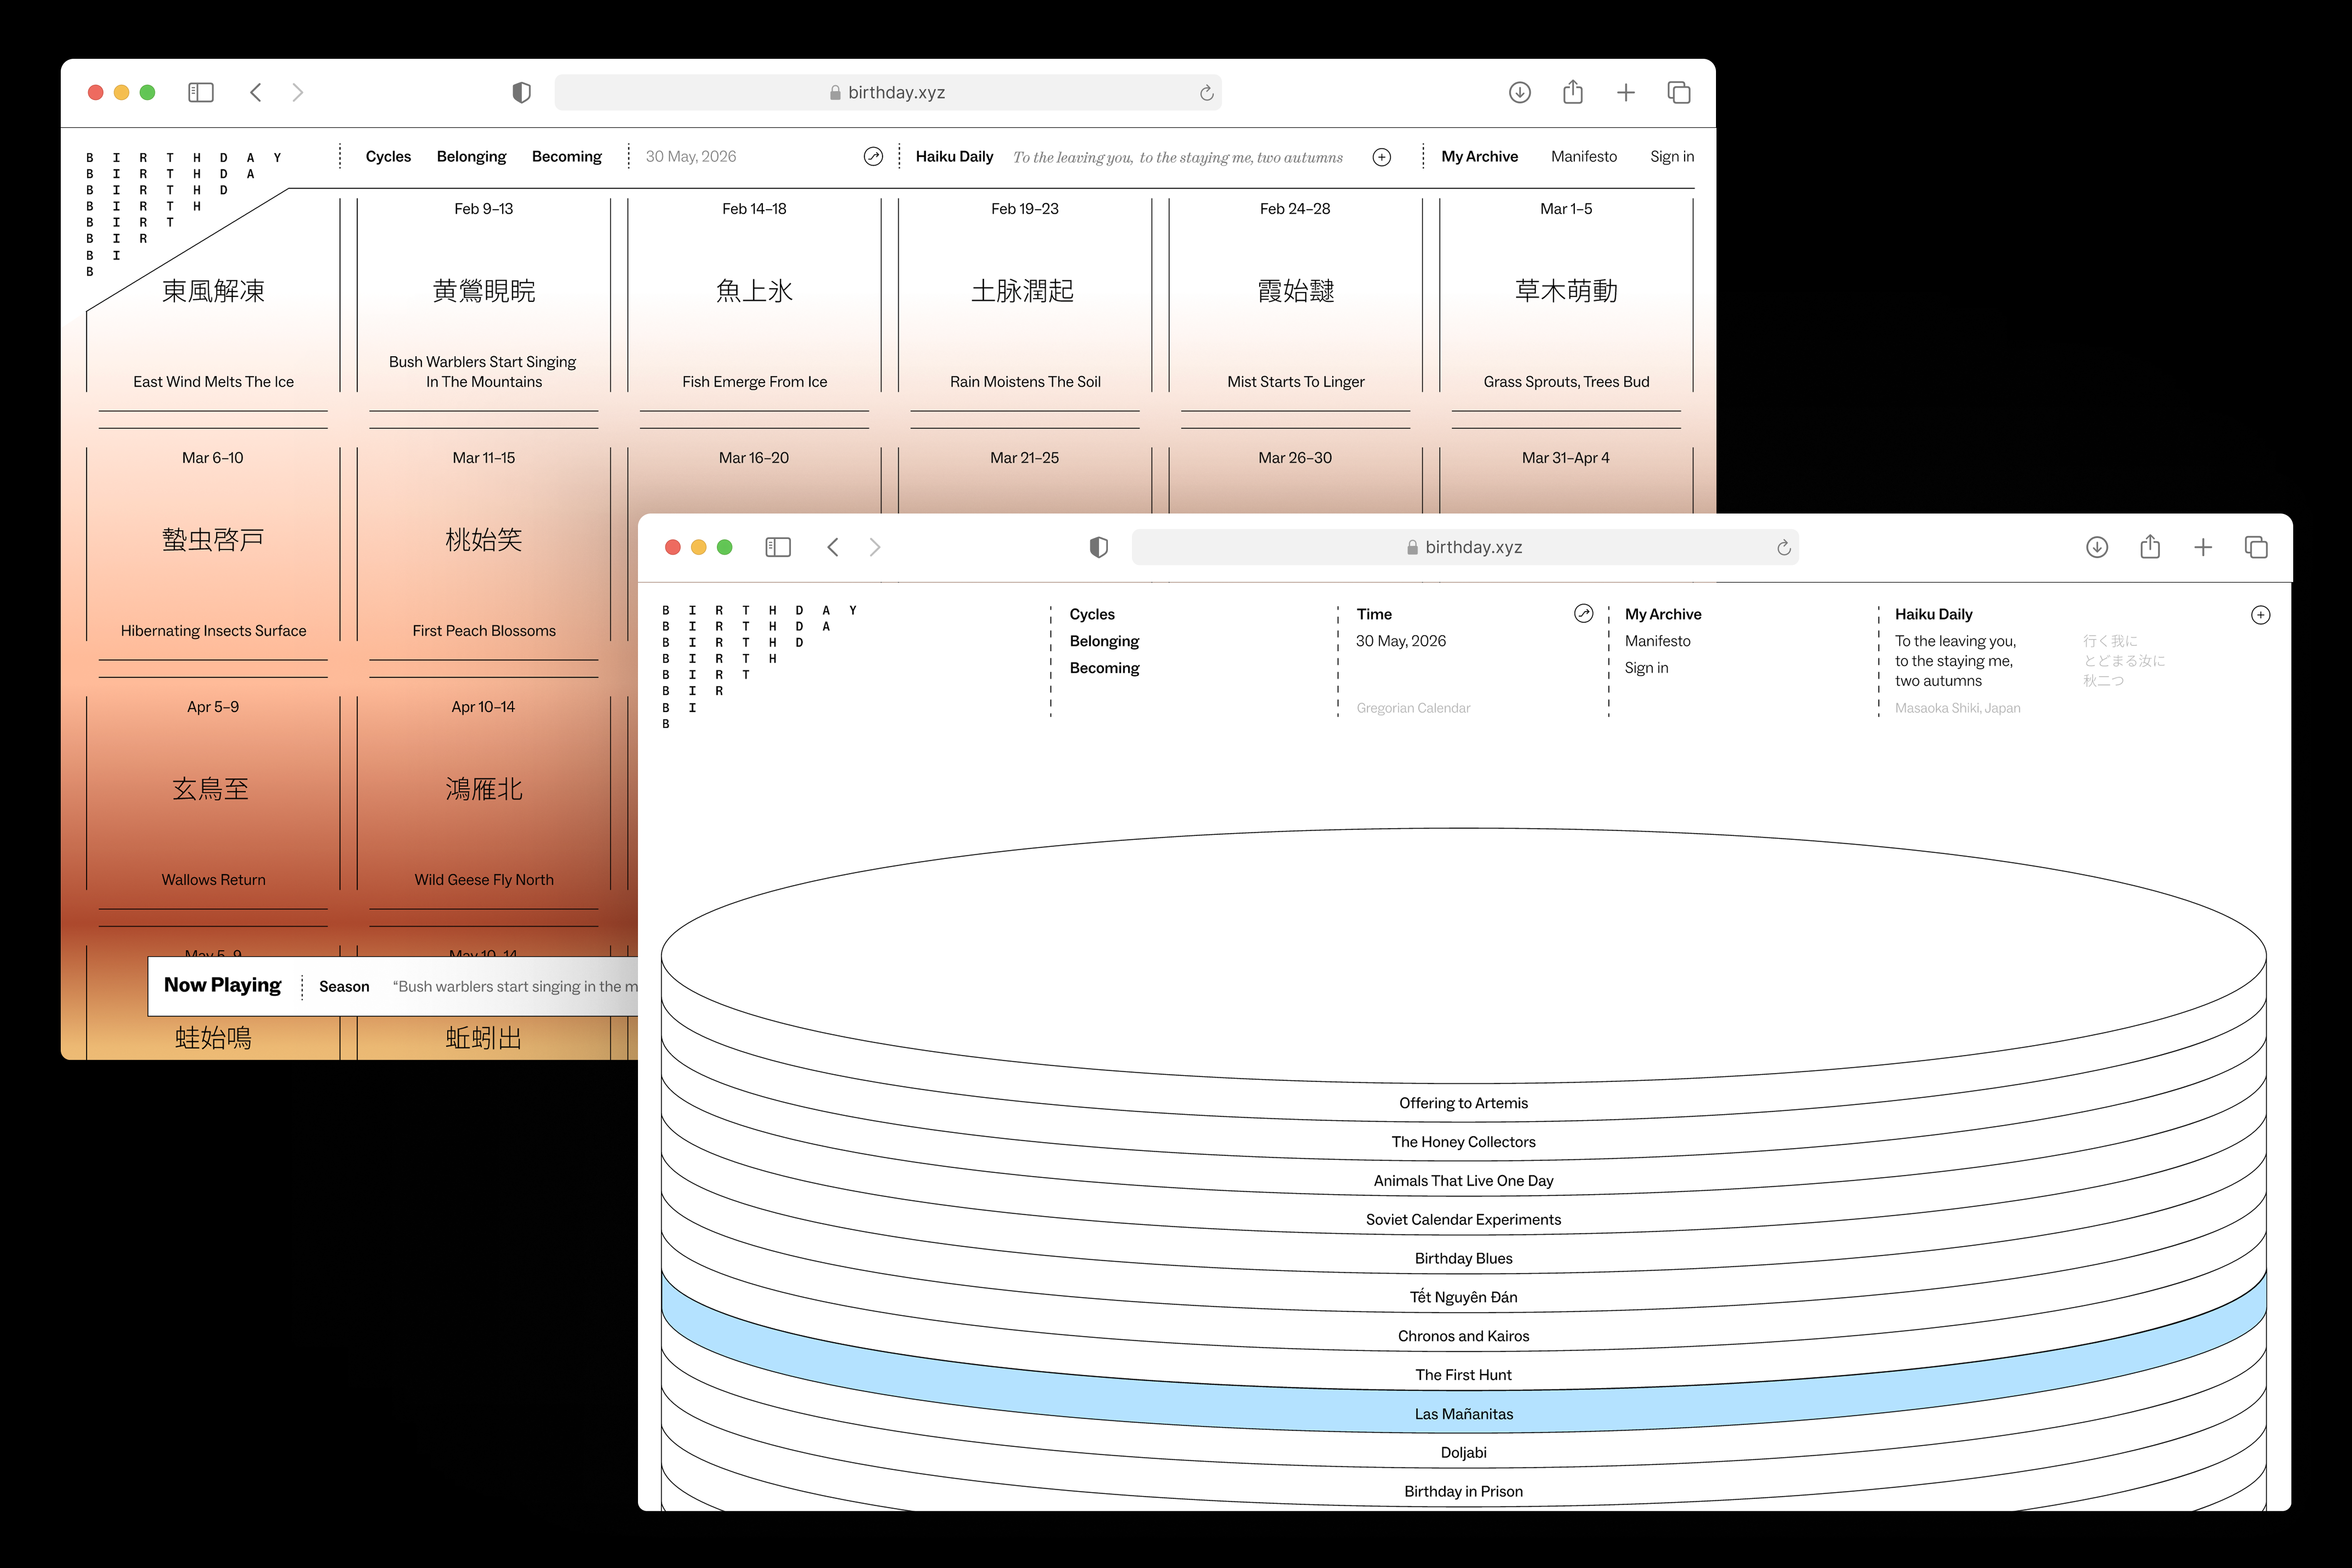Click address bar in back window

click(x=888, y=92)
